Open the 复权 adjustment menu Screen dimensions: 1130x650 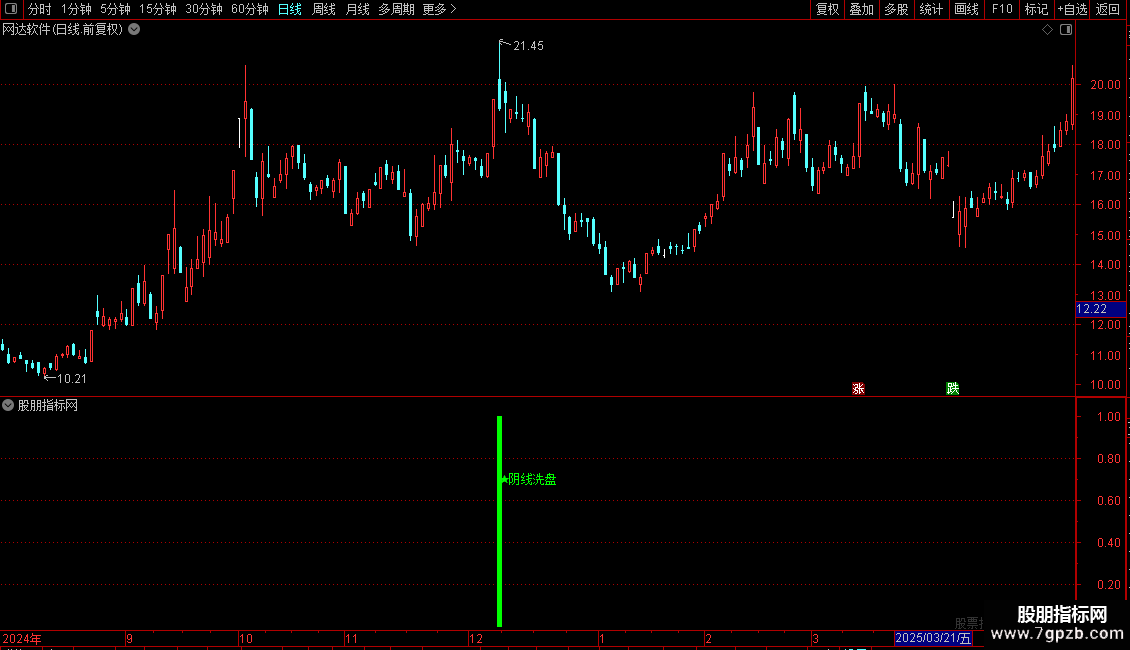[827, 9]
